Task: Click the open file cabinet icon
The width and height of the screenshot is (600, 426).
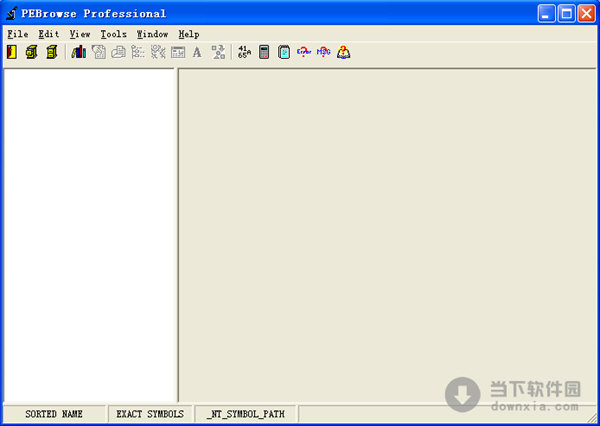Action: [32, 52]
